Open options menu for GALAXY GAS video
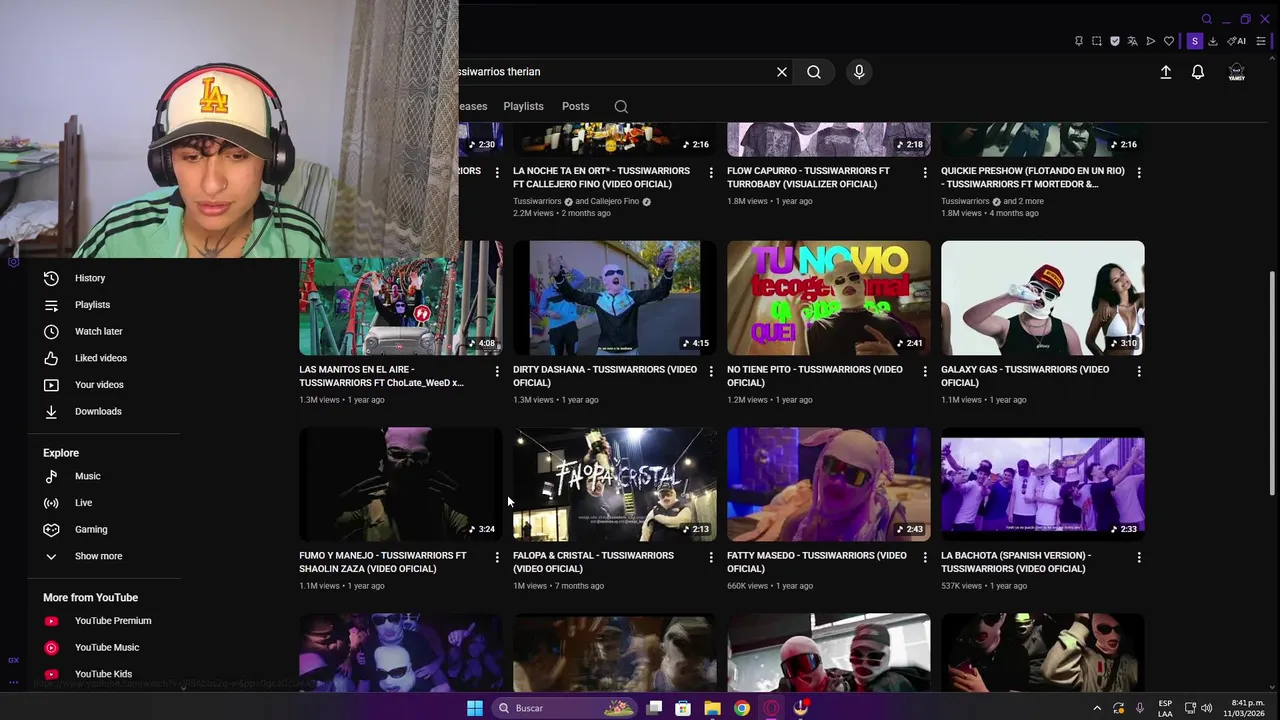This screenshot has height=720, width=1280. [x=1139, y=371]
